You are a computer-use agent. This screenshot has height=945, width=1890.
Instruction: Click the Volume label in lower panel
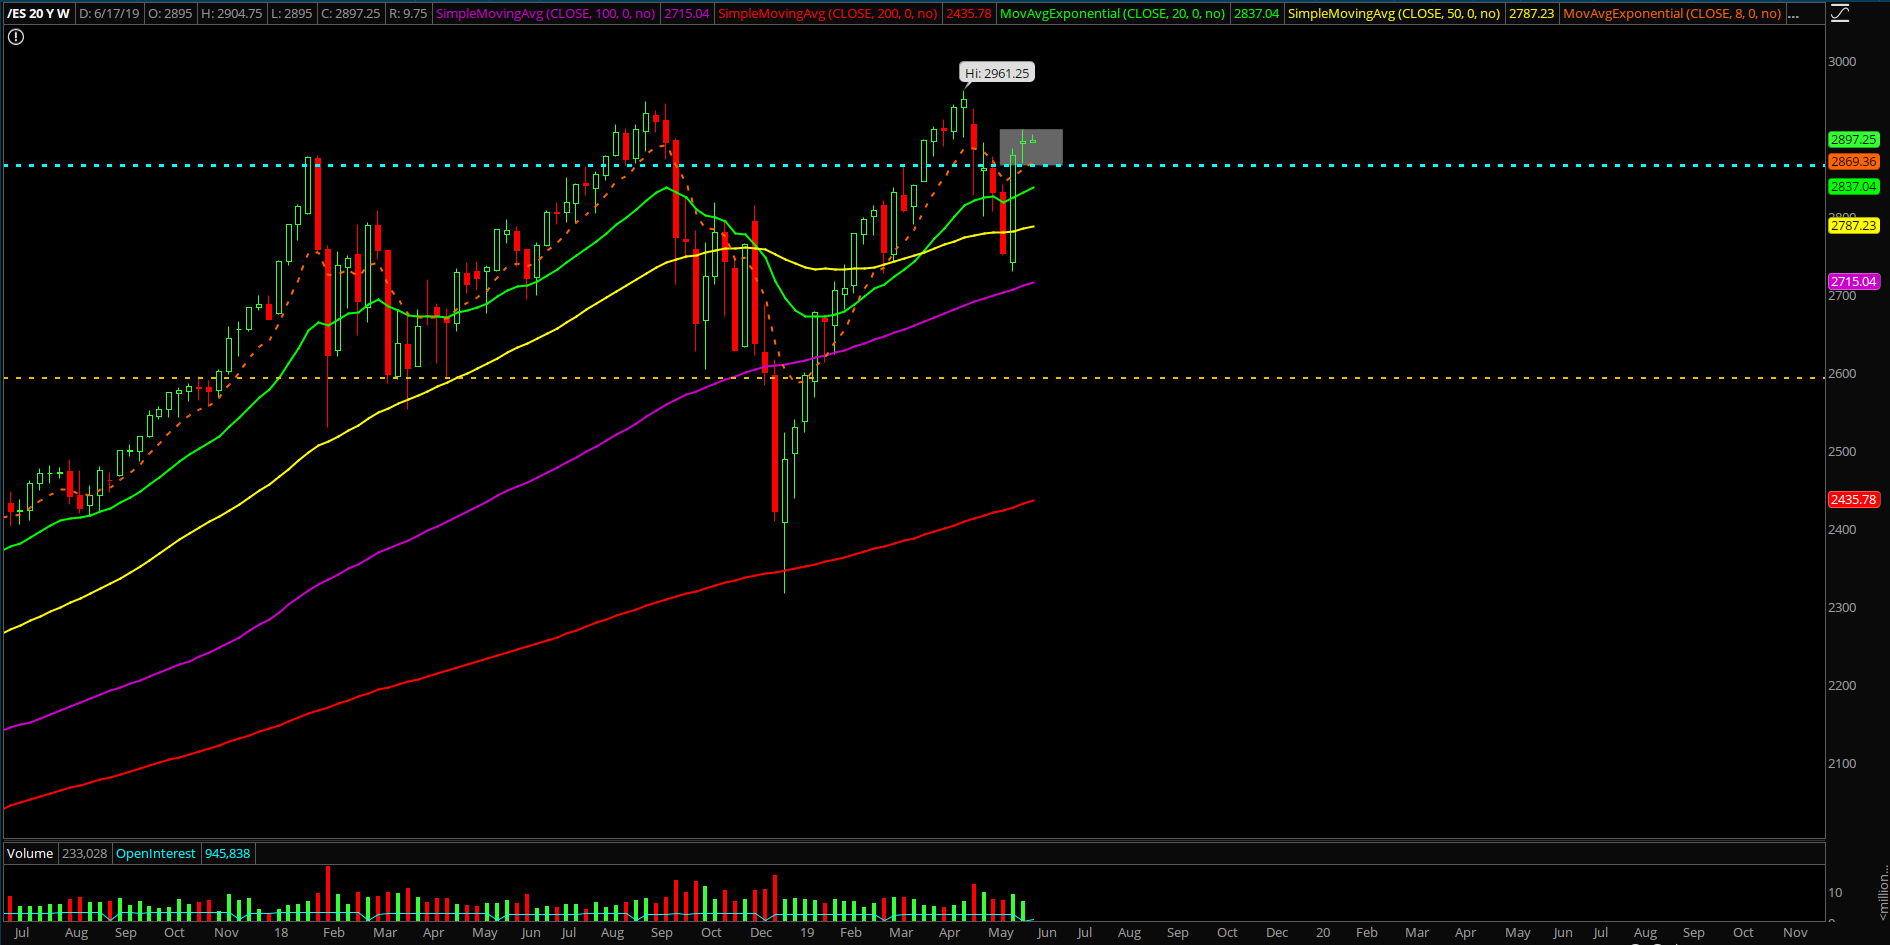pos(30,853)
